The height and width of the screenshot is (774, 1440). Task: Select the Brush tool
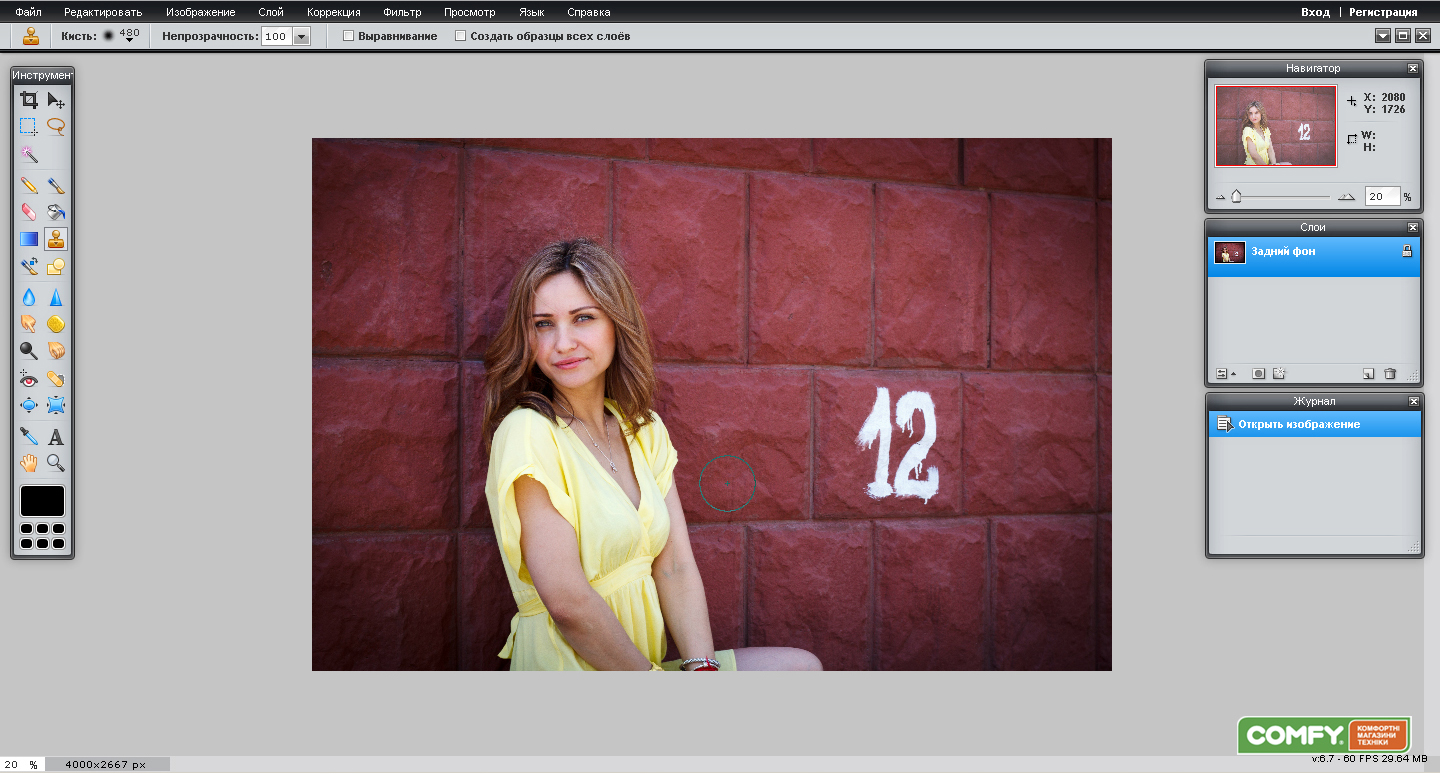(x=56, y=185)
